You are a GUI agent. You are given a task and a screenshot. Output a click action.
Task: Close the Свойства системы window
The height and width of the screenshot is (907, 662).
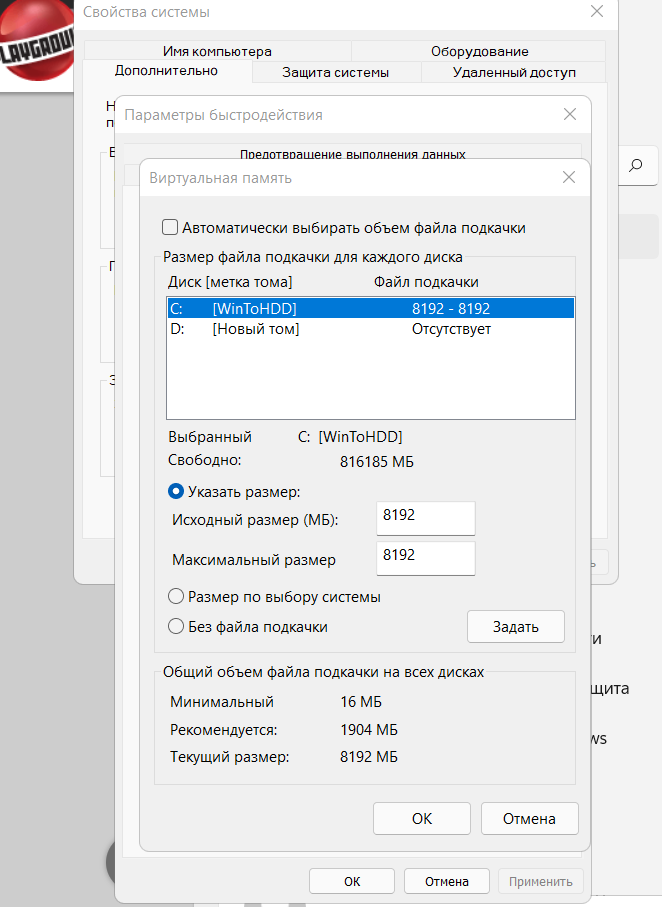coord(597,12)
